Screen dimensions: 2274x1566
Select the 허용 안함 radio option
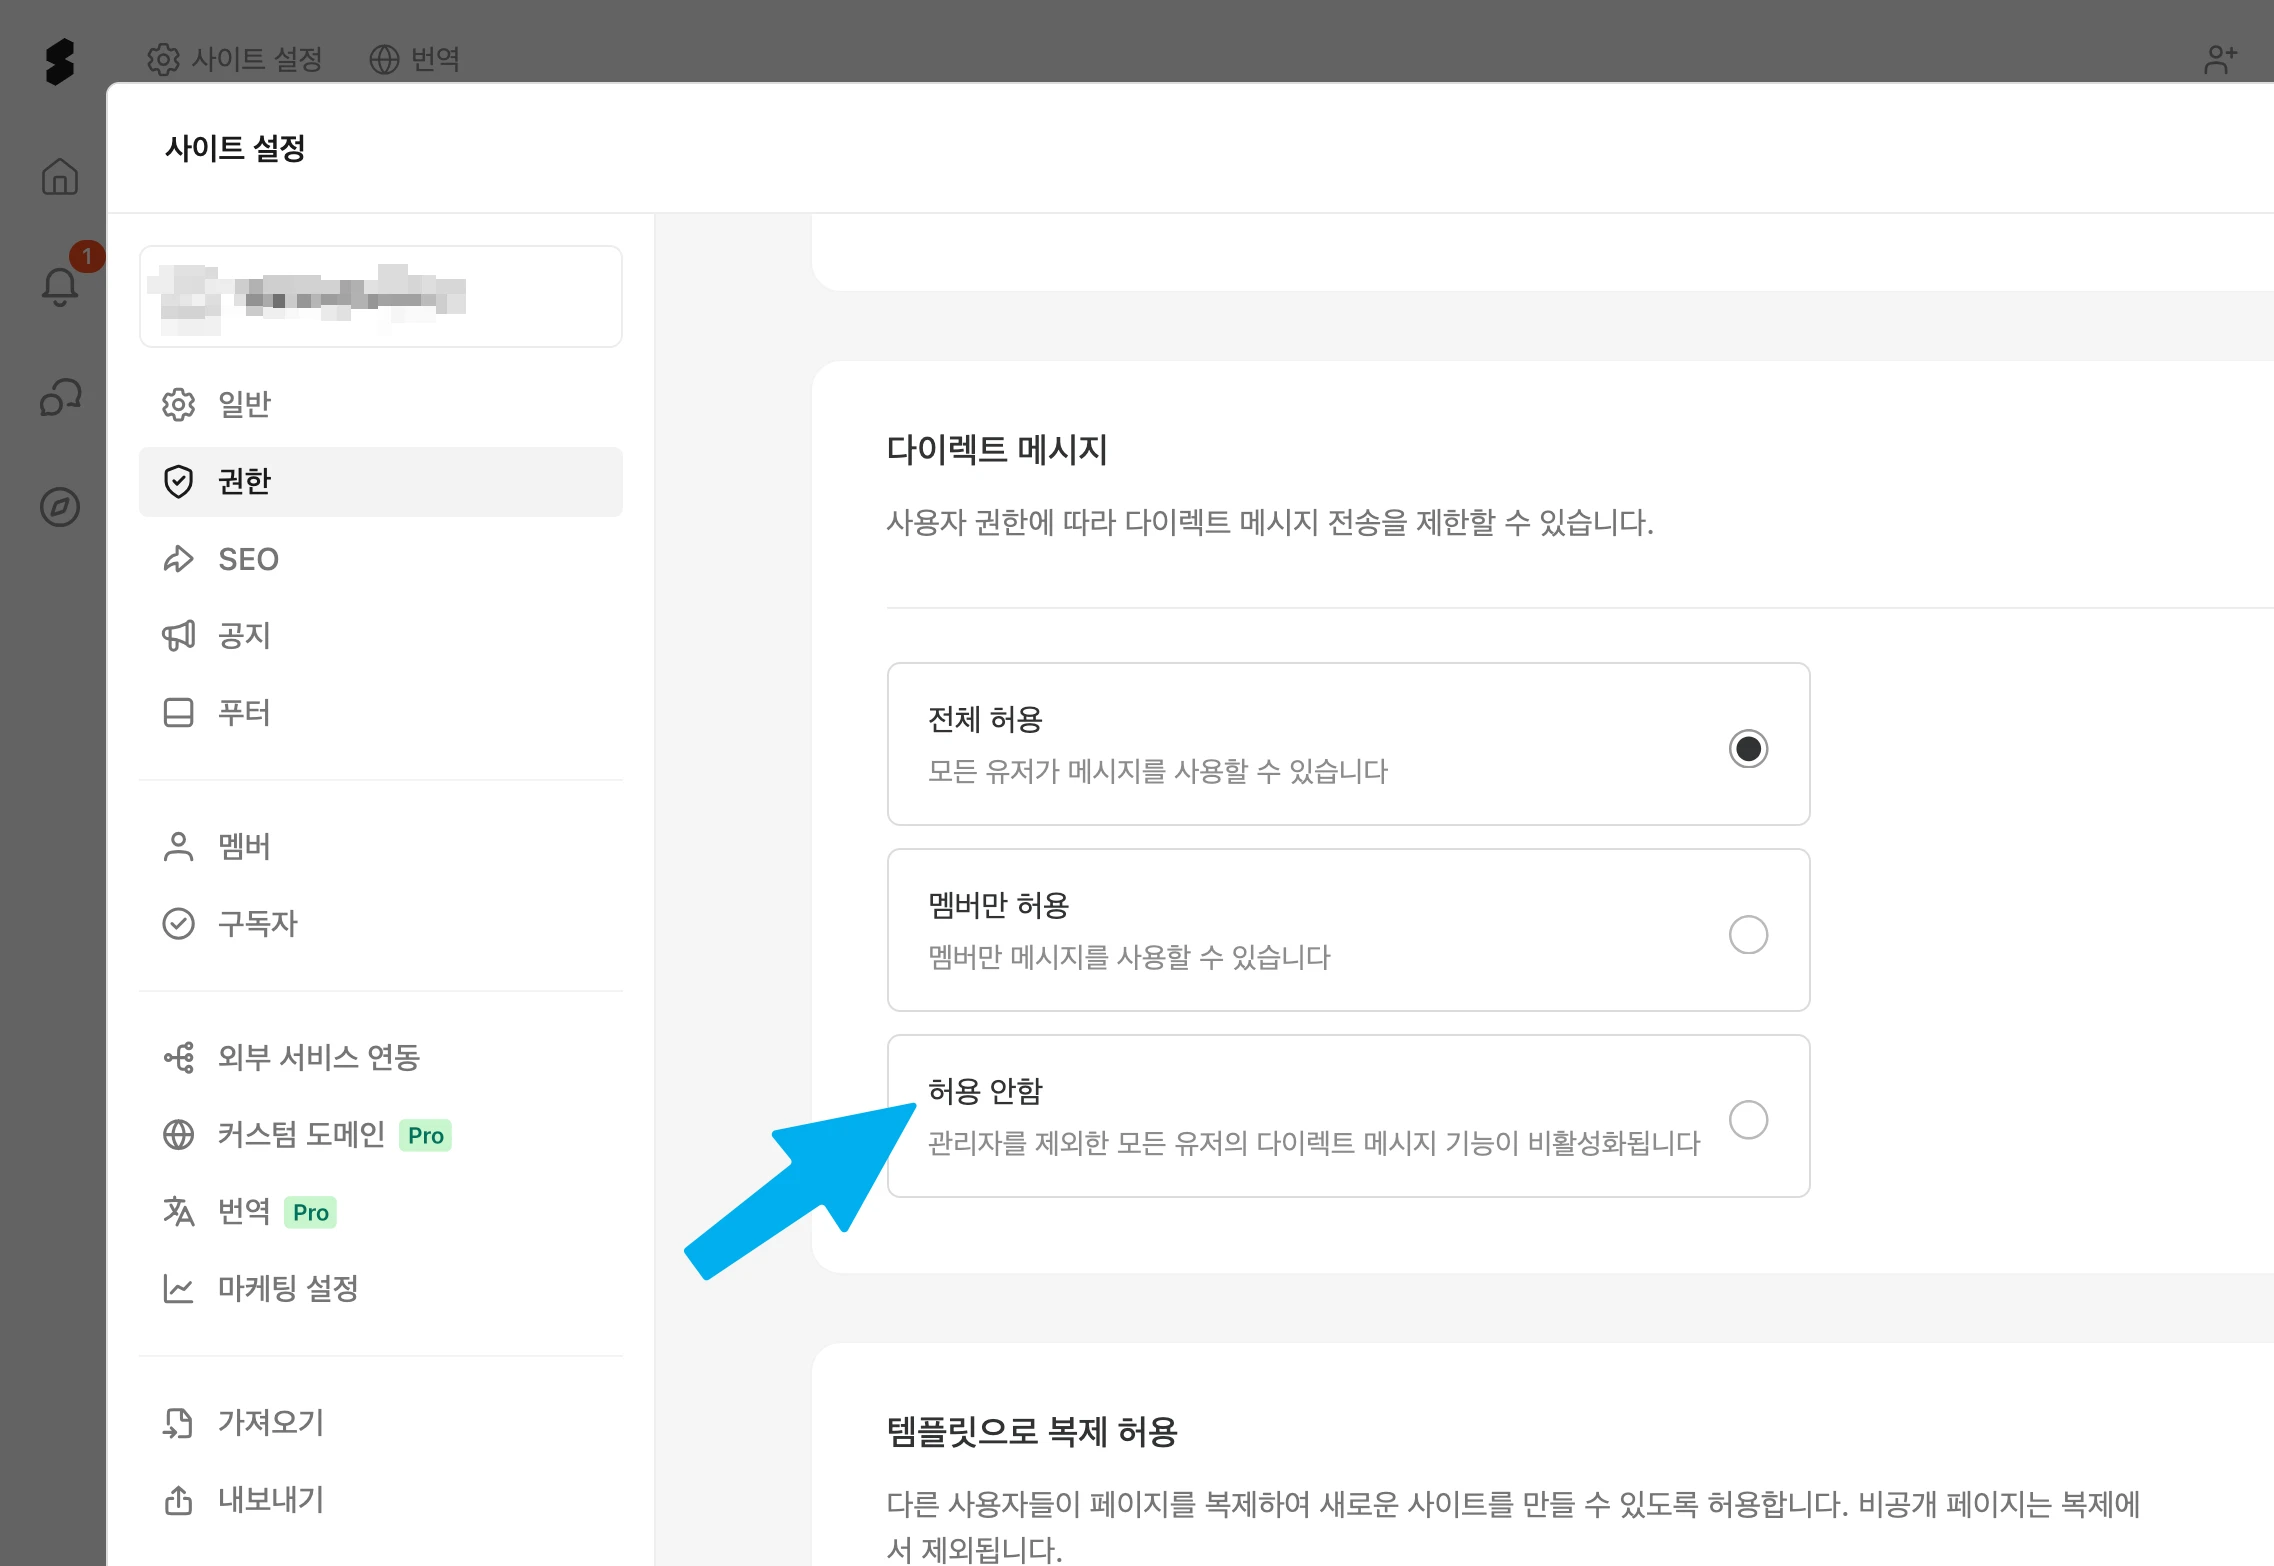[1748, 1119]
